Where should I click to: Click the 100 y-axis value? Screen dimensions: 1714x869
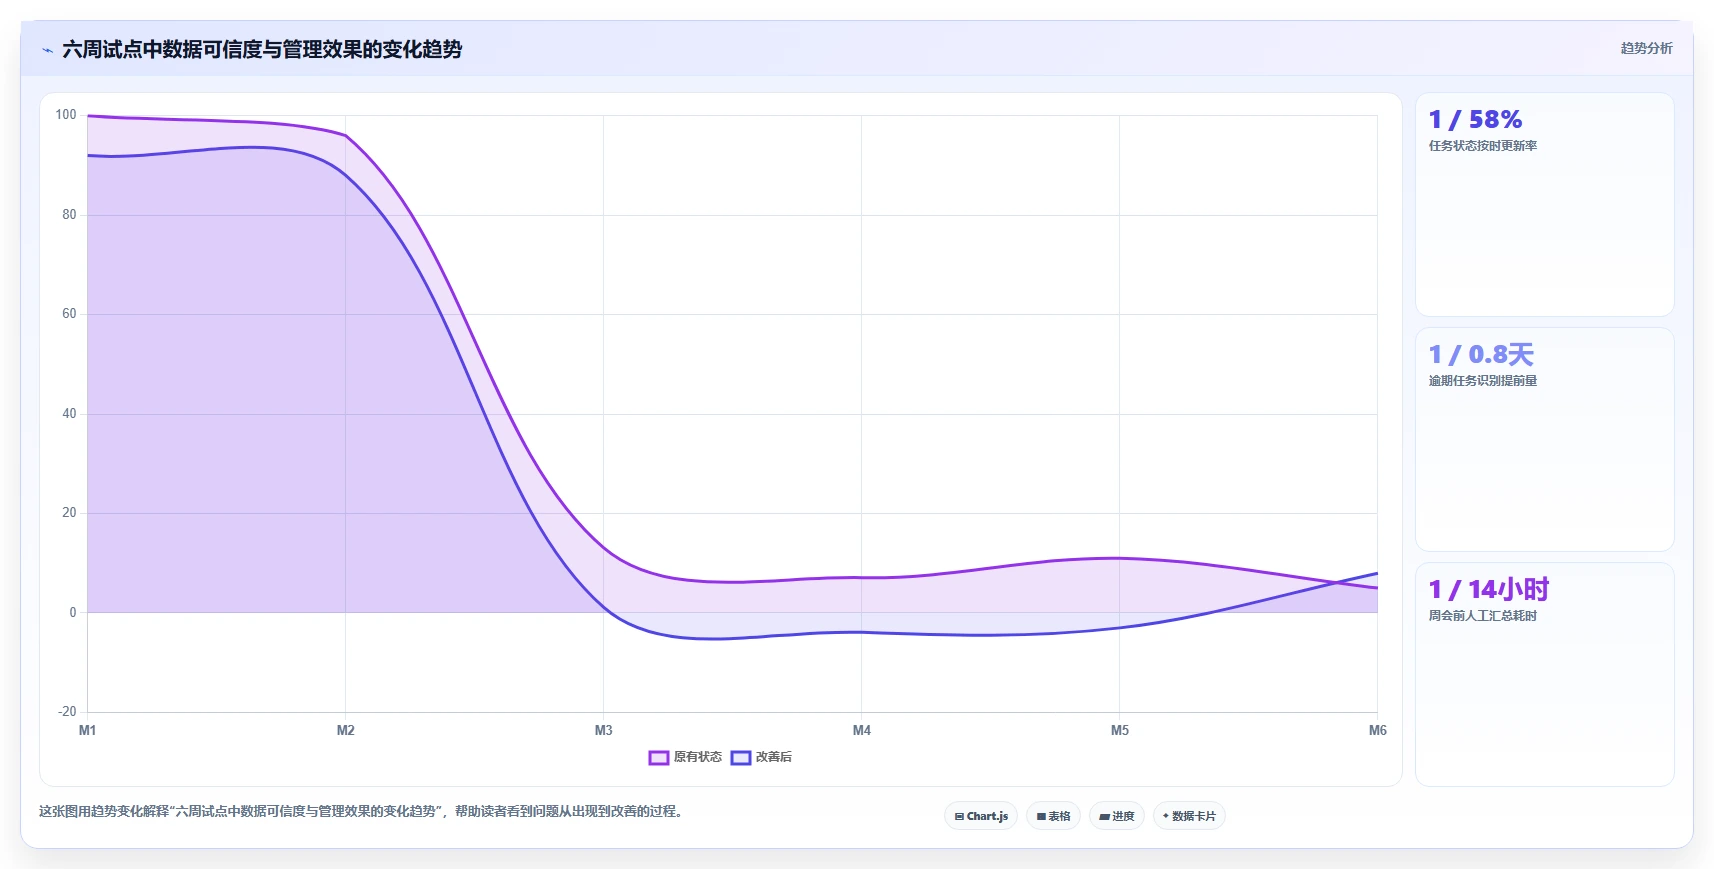click(x=66, y=115)
